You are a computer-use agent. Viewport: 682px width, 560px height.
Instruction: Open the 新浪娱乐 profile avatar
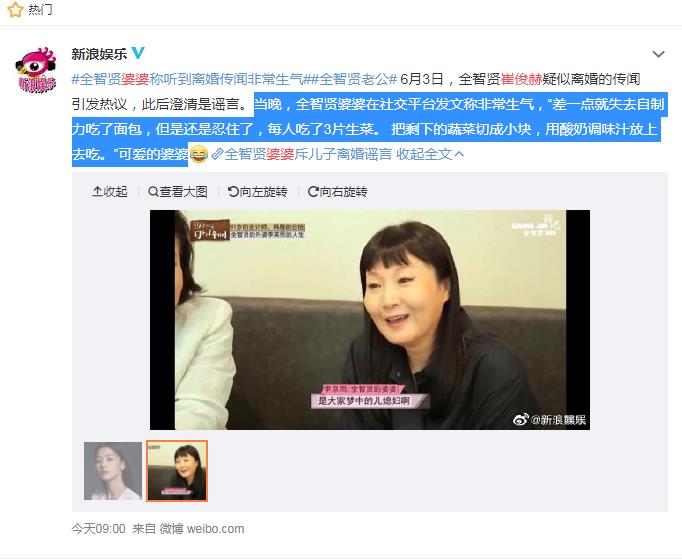[x=36, y=70]
